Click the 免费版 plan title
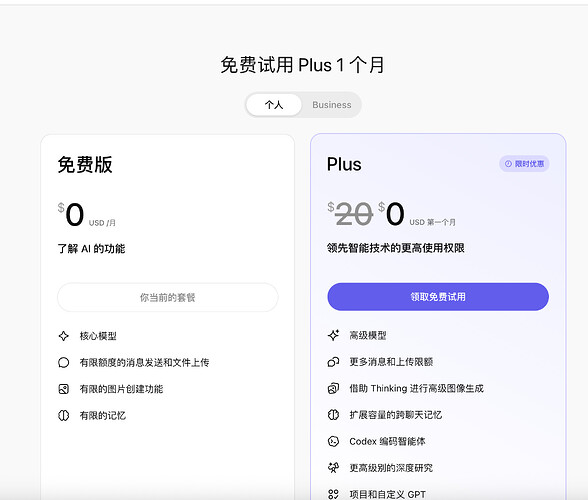 point(85,165)
